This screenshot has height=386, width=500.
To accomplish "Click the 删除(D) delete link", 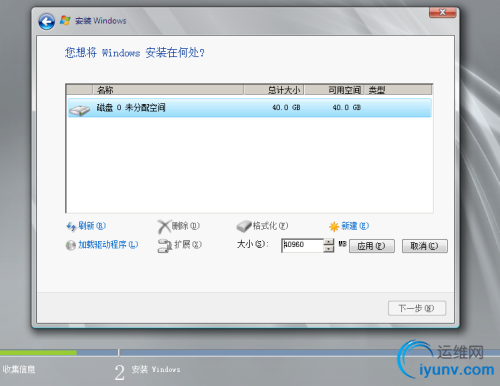I will [186, 226].
